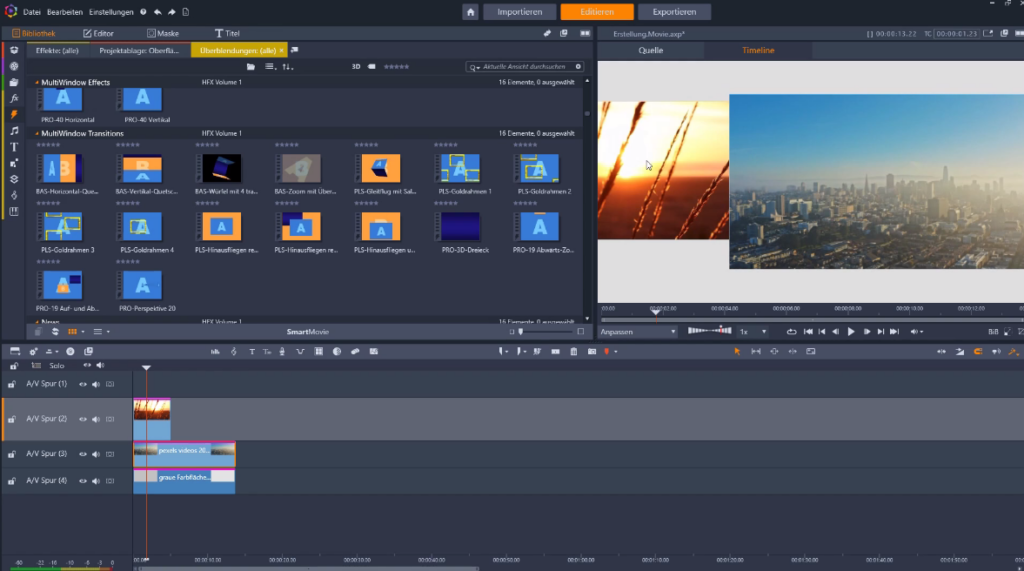Select the transitions lightning sidebar icon
The width and height of the screenshot is (1024, 571).
point(14,114)
